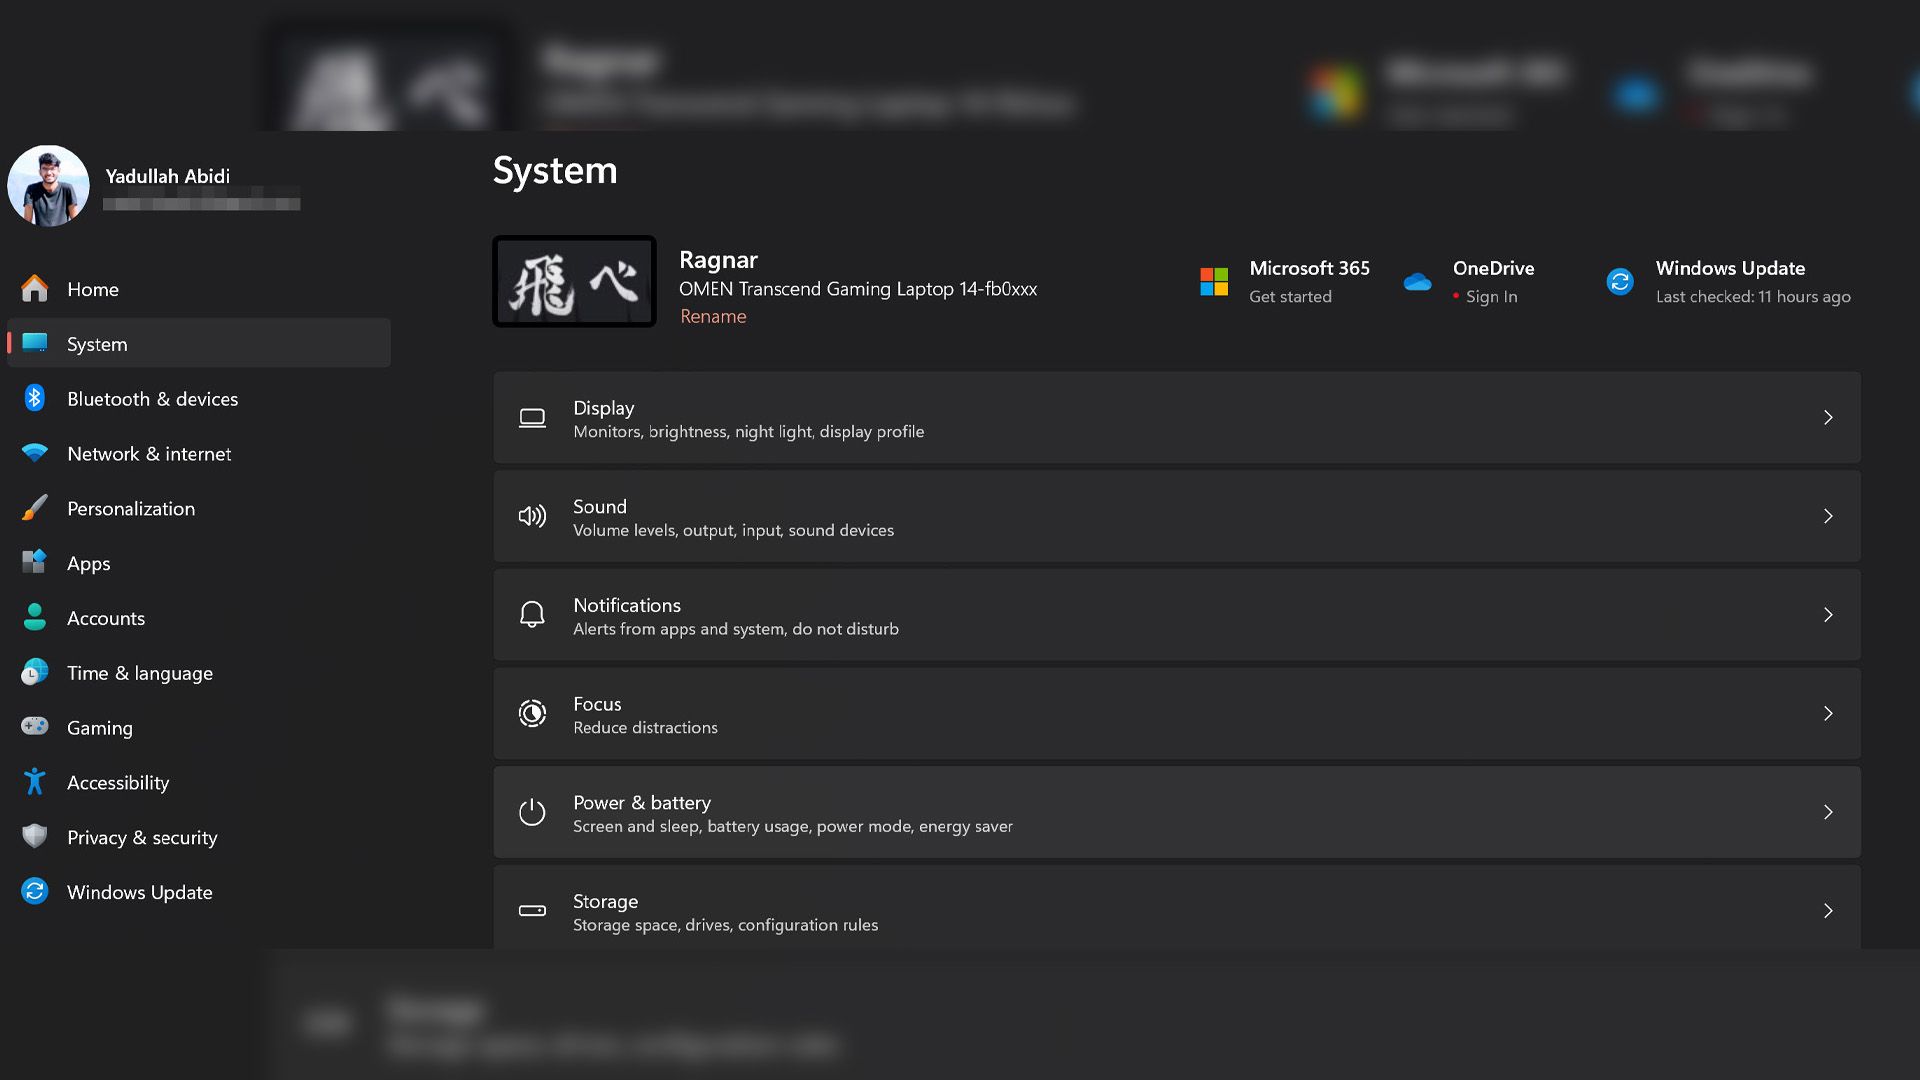Click Rename link under Ragnar
This screenshot has width=1920, height=1080.
[x=713, y=316]
